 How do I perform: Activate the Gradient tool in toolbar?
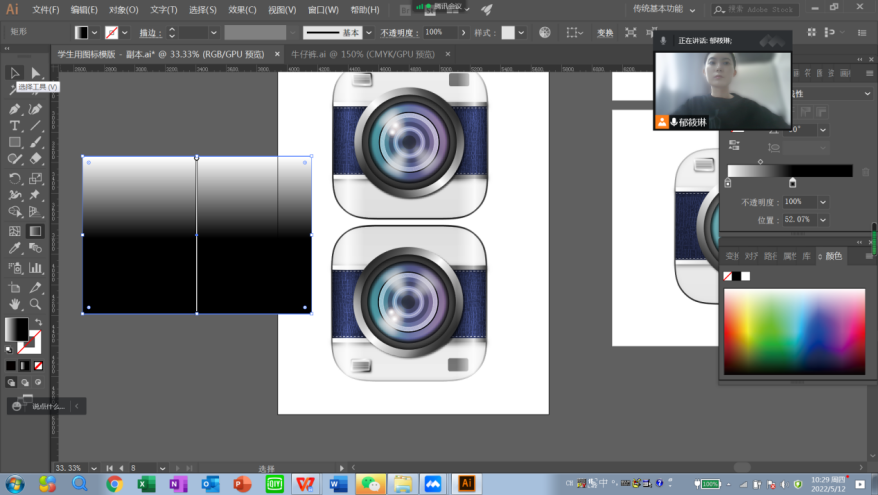coord(36,231)
